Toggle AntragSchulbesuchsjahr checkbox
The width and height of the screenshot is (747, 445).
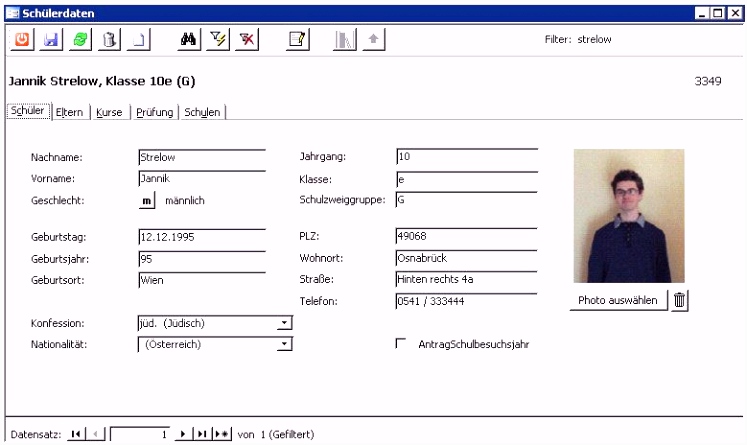(401, 344)
